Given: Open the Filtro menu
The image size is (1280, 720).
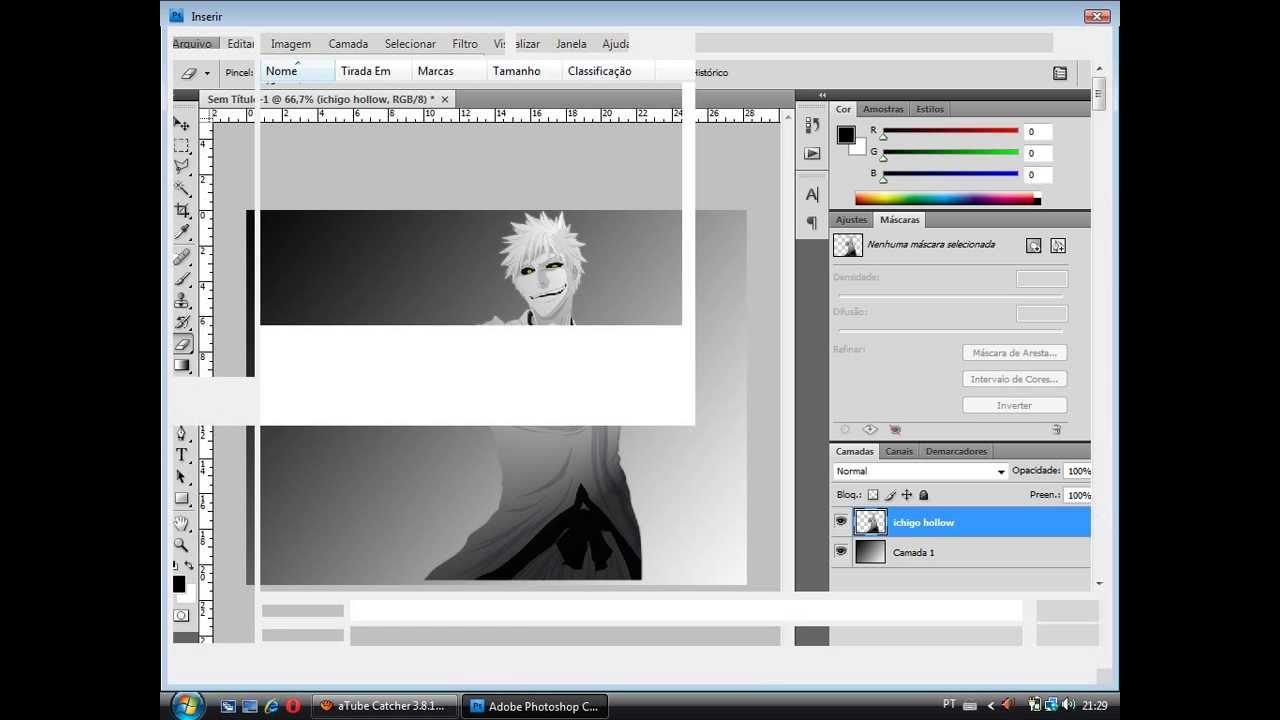Looking at the screenshot, I should point(465,44).
